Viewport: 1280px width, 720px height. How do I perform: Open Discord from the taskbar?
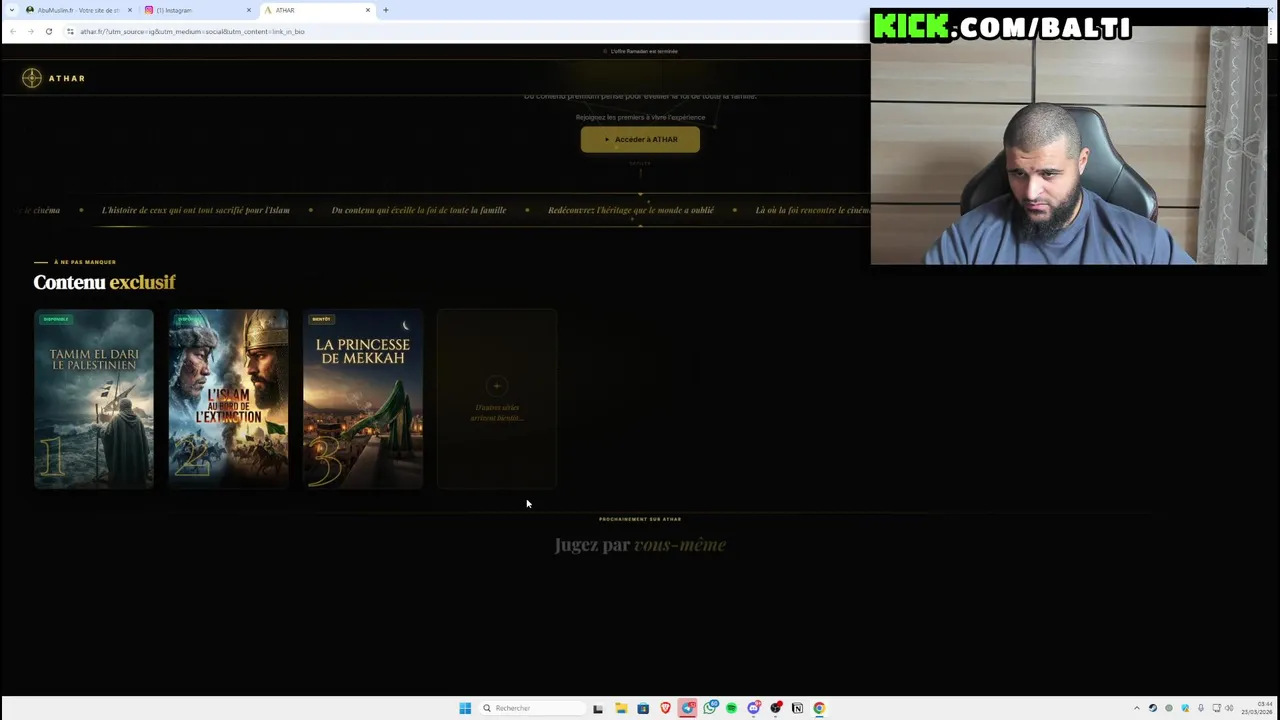point(754,708)
